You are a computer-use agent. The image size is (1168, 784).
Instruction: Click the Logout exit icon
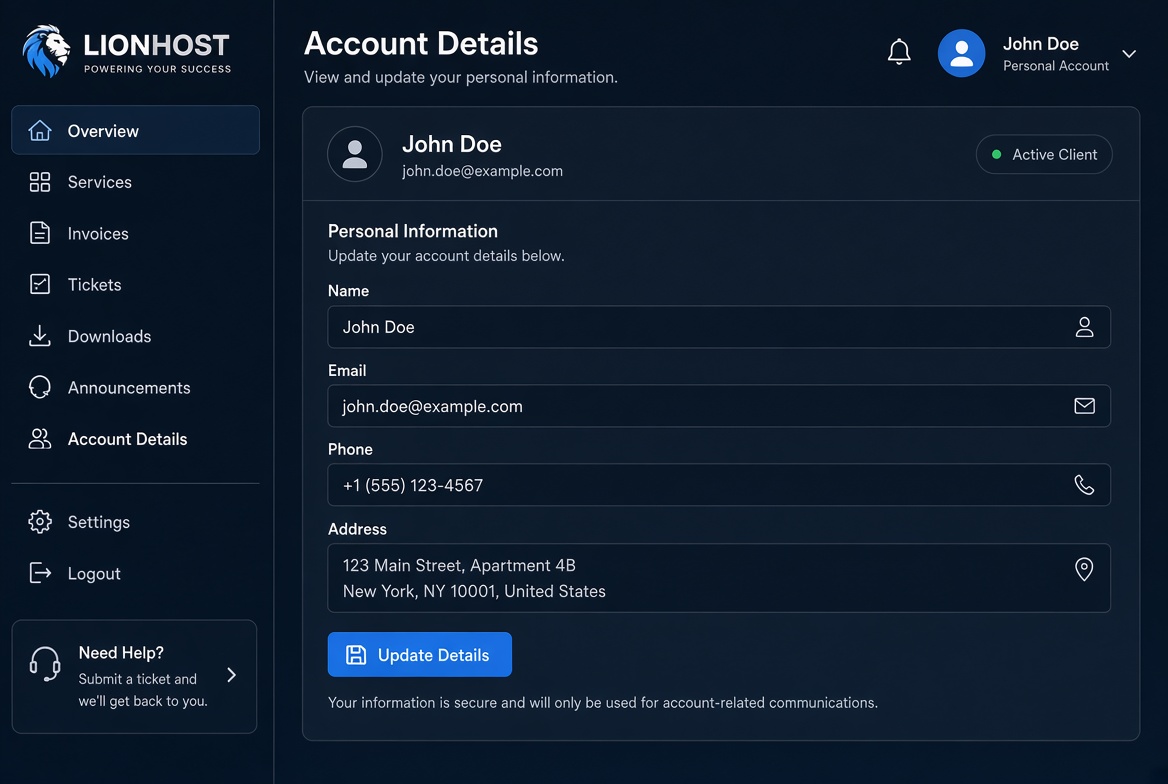click(x=39, y=573)
